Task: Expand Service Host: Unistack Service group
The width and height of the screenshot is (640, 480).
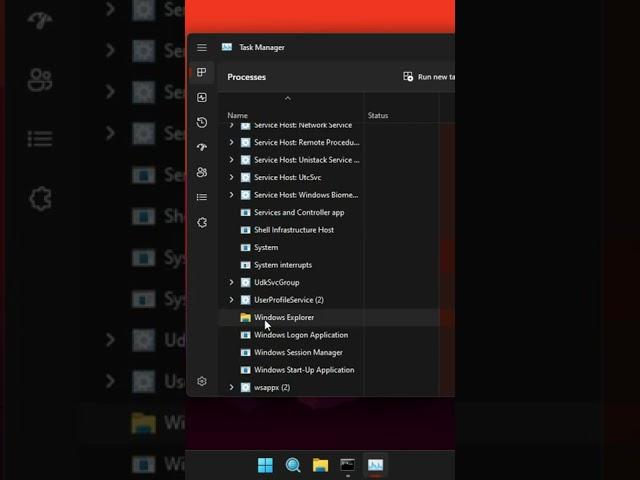Action: (231, 160)
